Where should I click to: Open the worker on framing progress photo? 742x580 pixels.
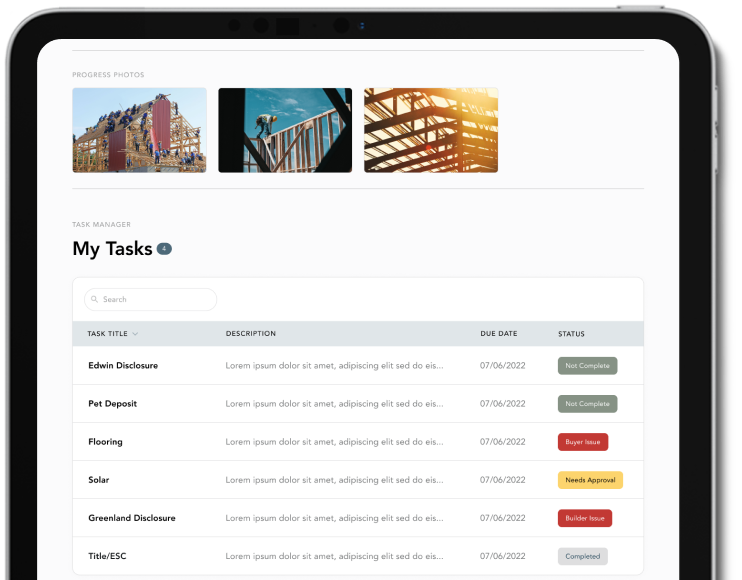click(x=285, y=130)
